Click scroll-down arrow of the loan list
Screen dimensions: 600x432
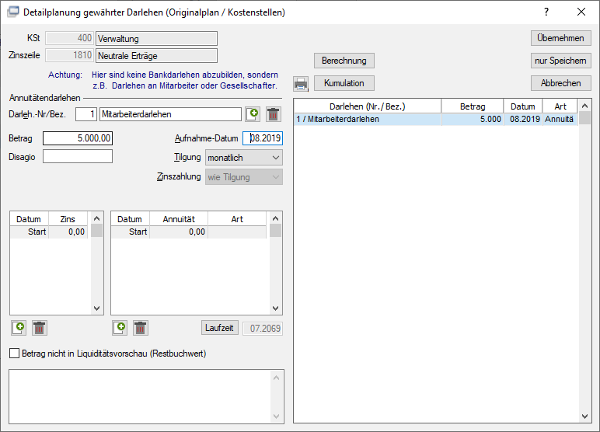pyautogui.click(x=584, y=416)
